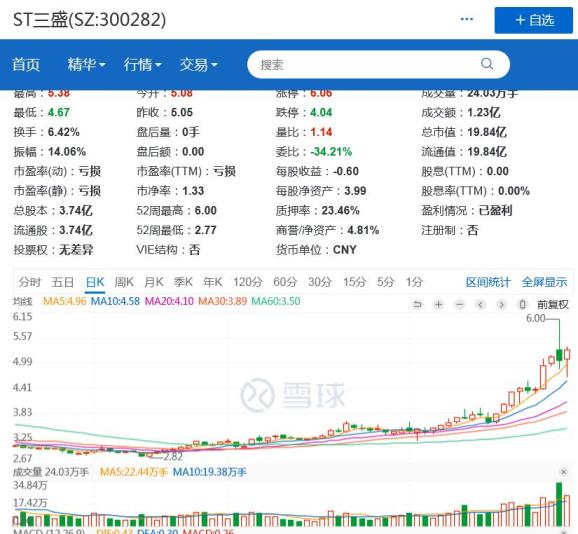
Task: Click the 货币单位 value CNY
Action: click(x=345, y=250)
